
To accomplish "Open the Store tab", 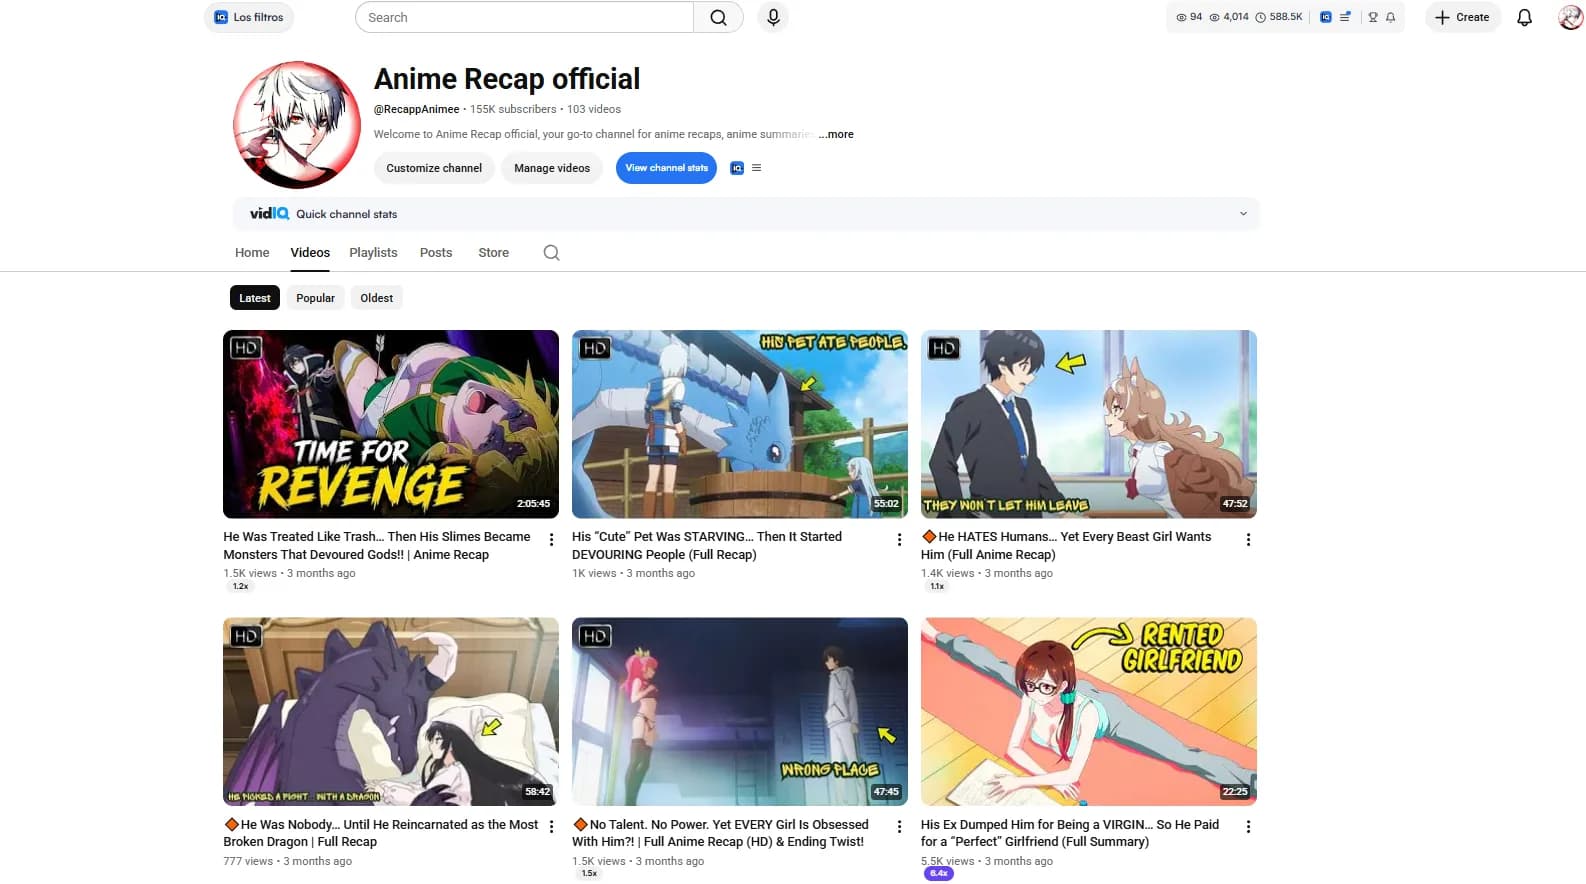I will pos(493,253).
